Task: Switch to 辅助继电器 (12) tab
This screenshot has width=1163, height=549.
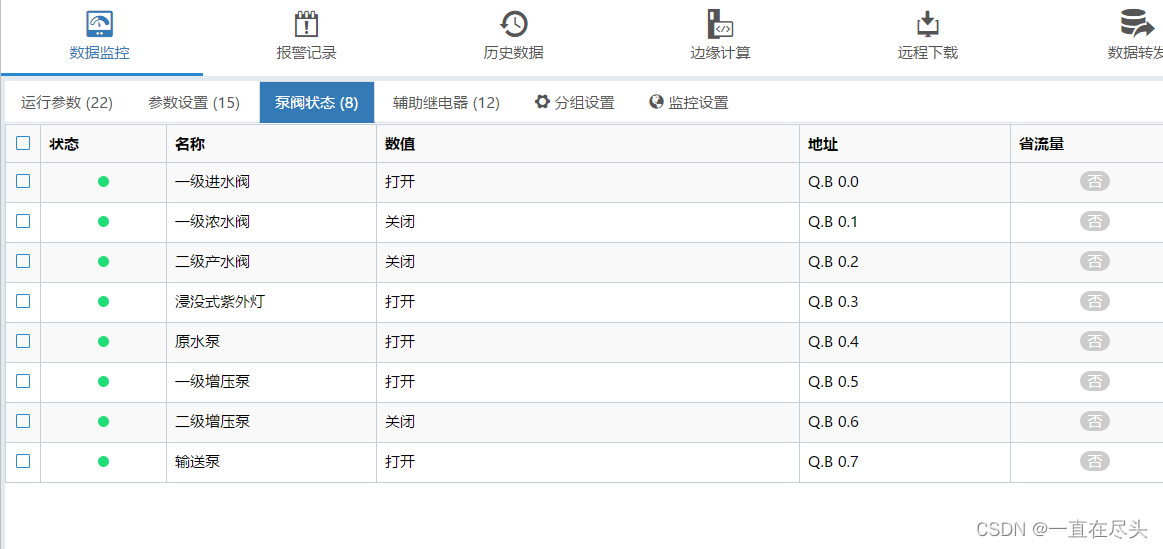Action: pos(447,102)
